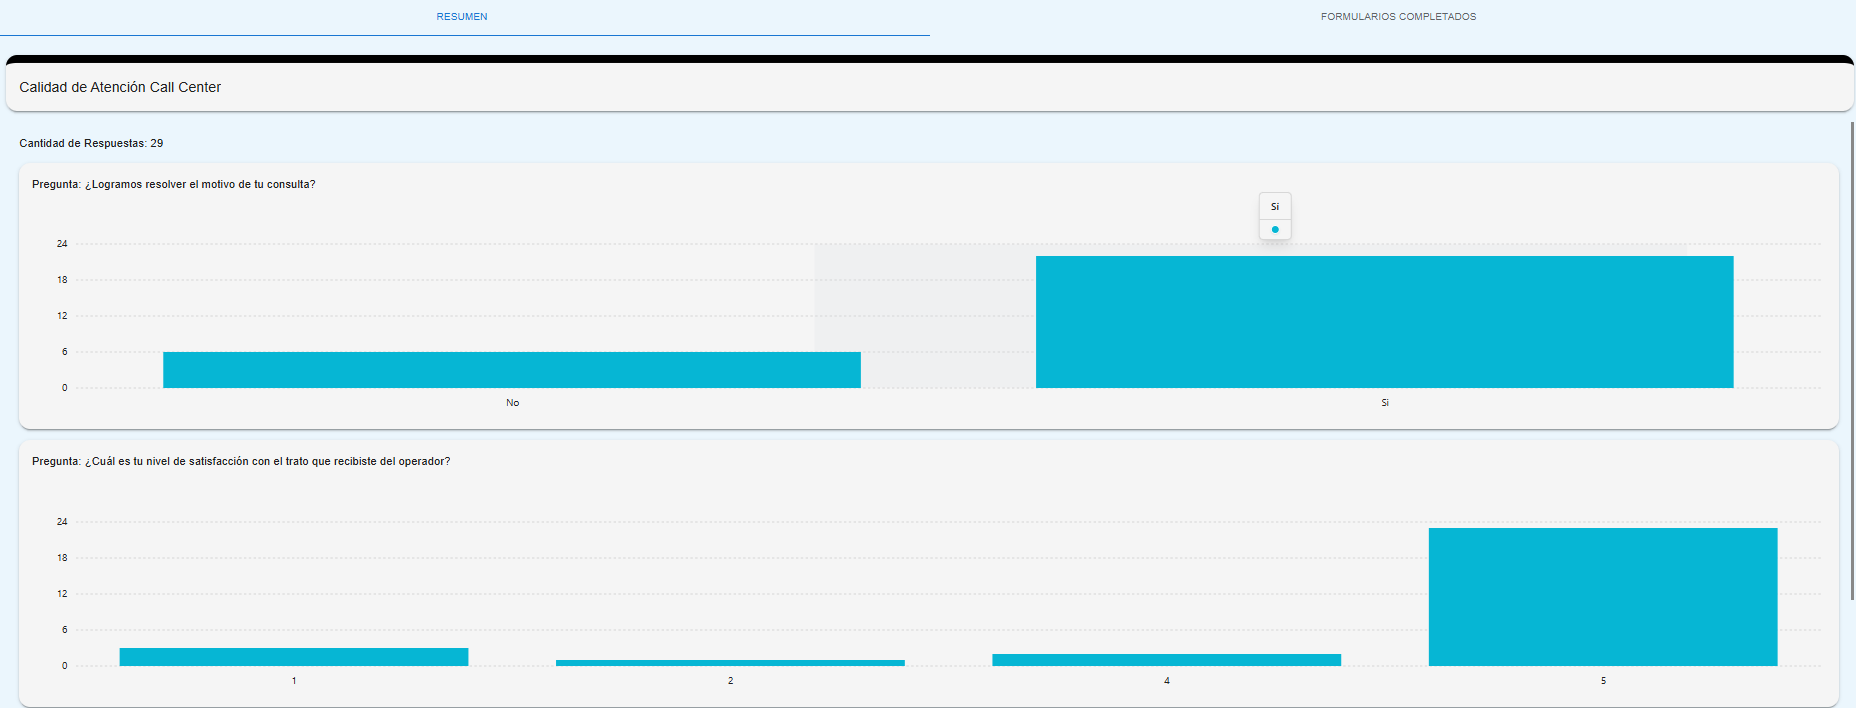
Task: Select the bar for rating 1 in satisfaction chart
Action: tap(293, 657)
